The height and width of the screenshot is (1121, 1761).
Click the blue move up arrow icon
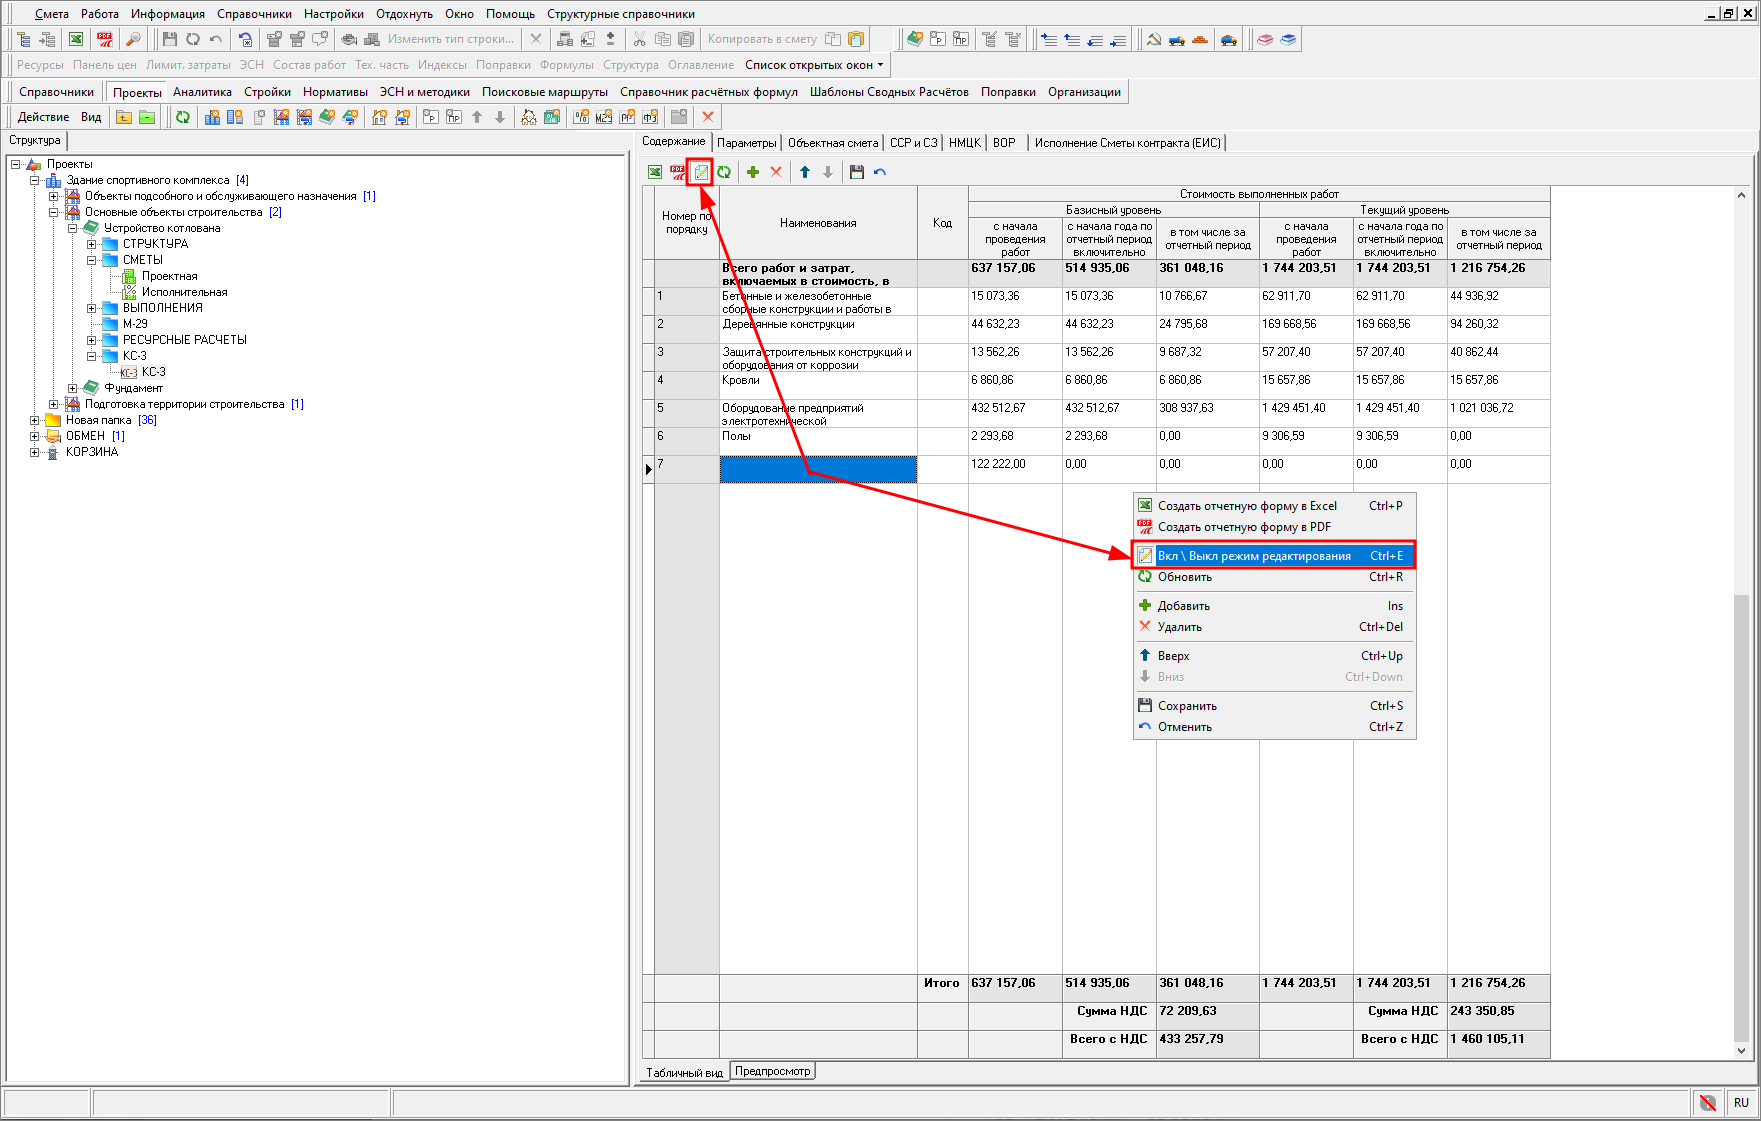click(805, 172)
